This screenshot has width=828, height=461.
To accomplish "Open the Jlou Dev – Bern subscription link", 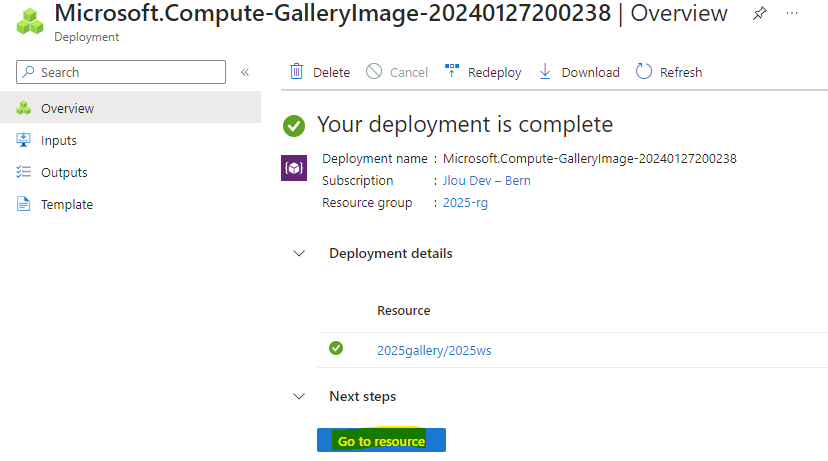I will (486, 181).
